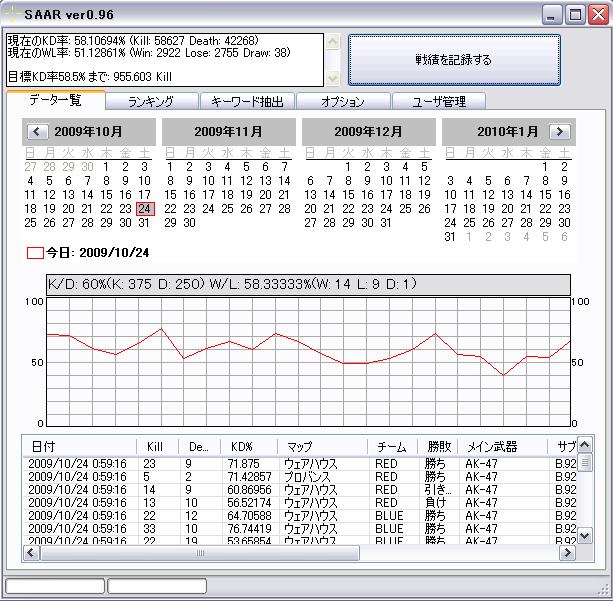
Task: Click the 戦績を記録する button
Action: [454, 60]
